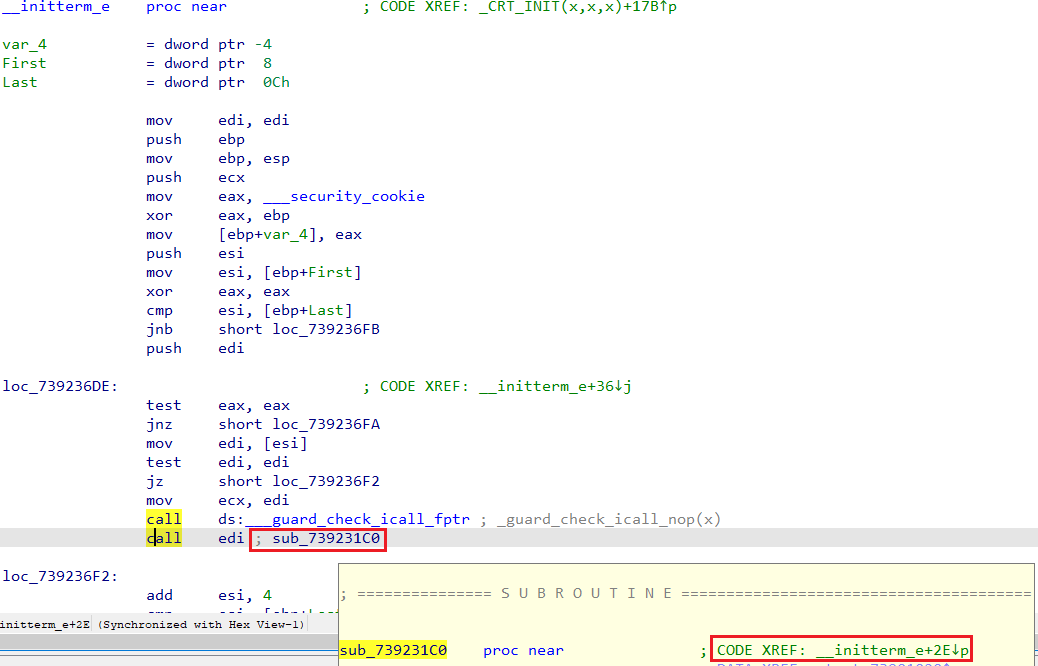1038x666 pixels.
Task: Select the 'push edi' instruction
Action: click(195, 349)
